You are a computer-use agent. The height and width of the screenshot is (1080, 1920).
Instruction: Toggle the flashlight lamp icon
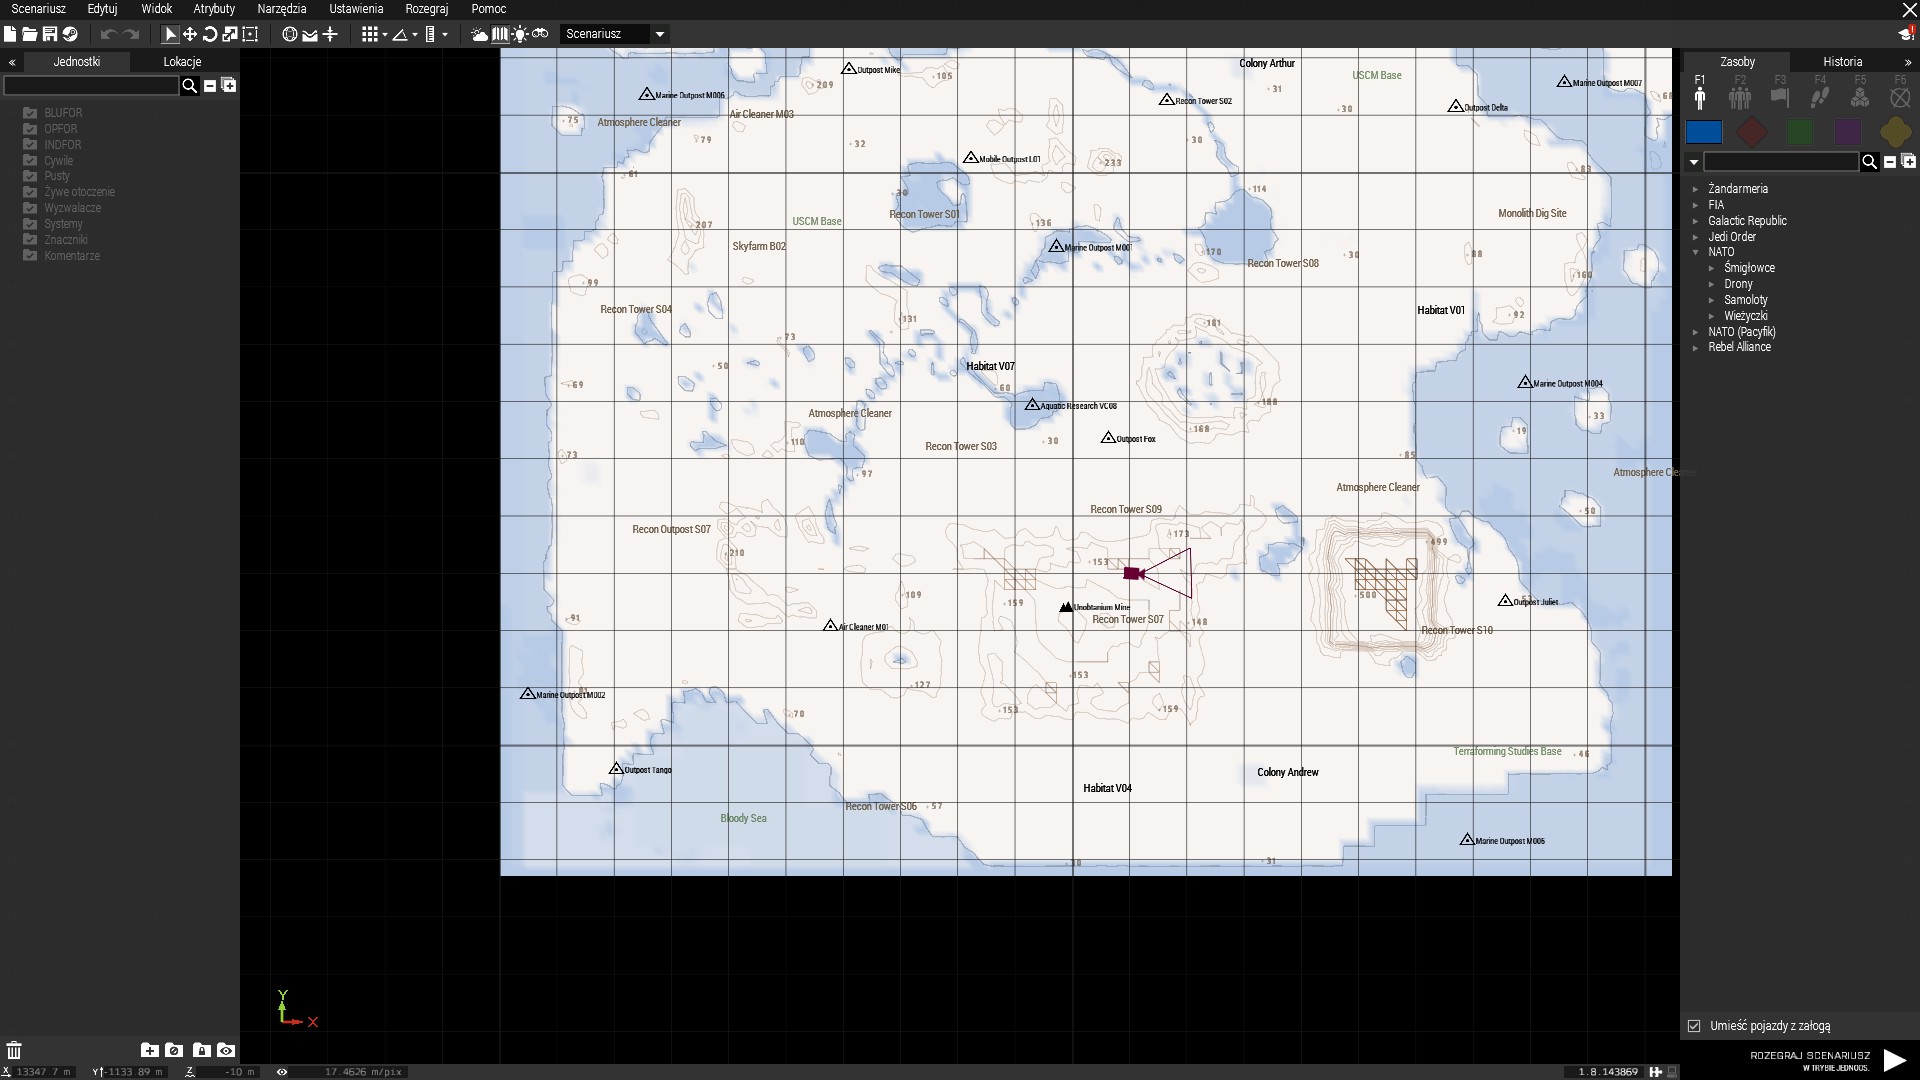[520, 34]
